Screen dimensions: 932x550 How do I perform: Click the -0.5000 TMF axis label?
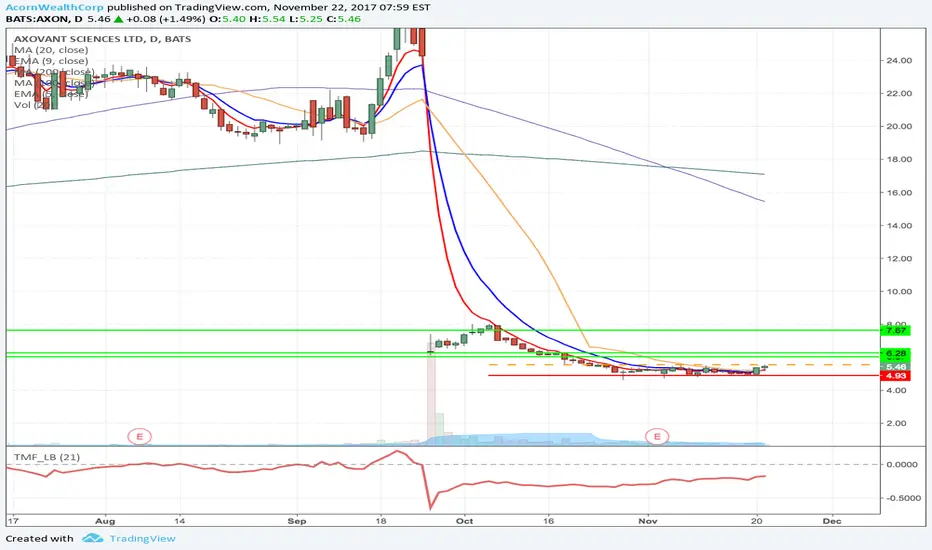click(x=902, y=498)
